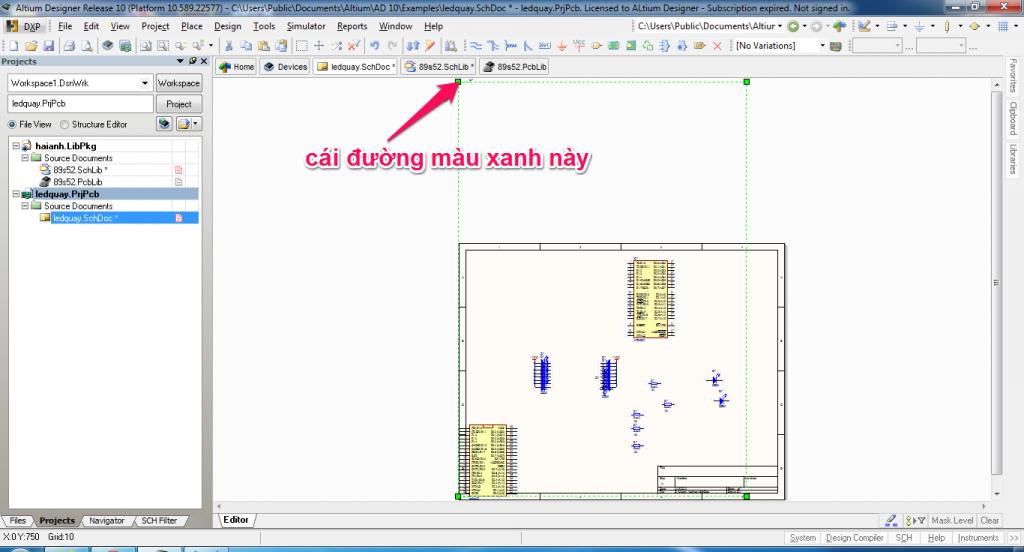Click the Mask Level button
Image resolution: width=1024 pixels, height=552 pixels.
(952, 521)
